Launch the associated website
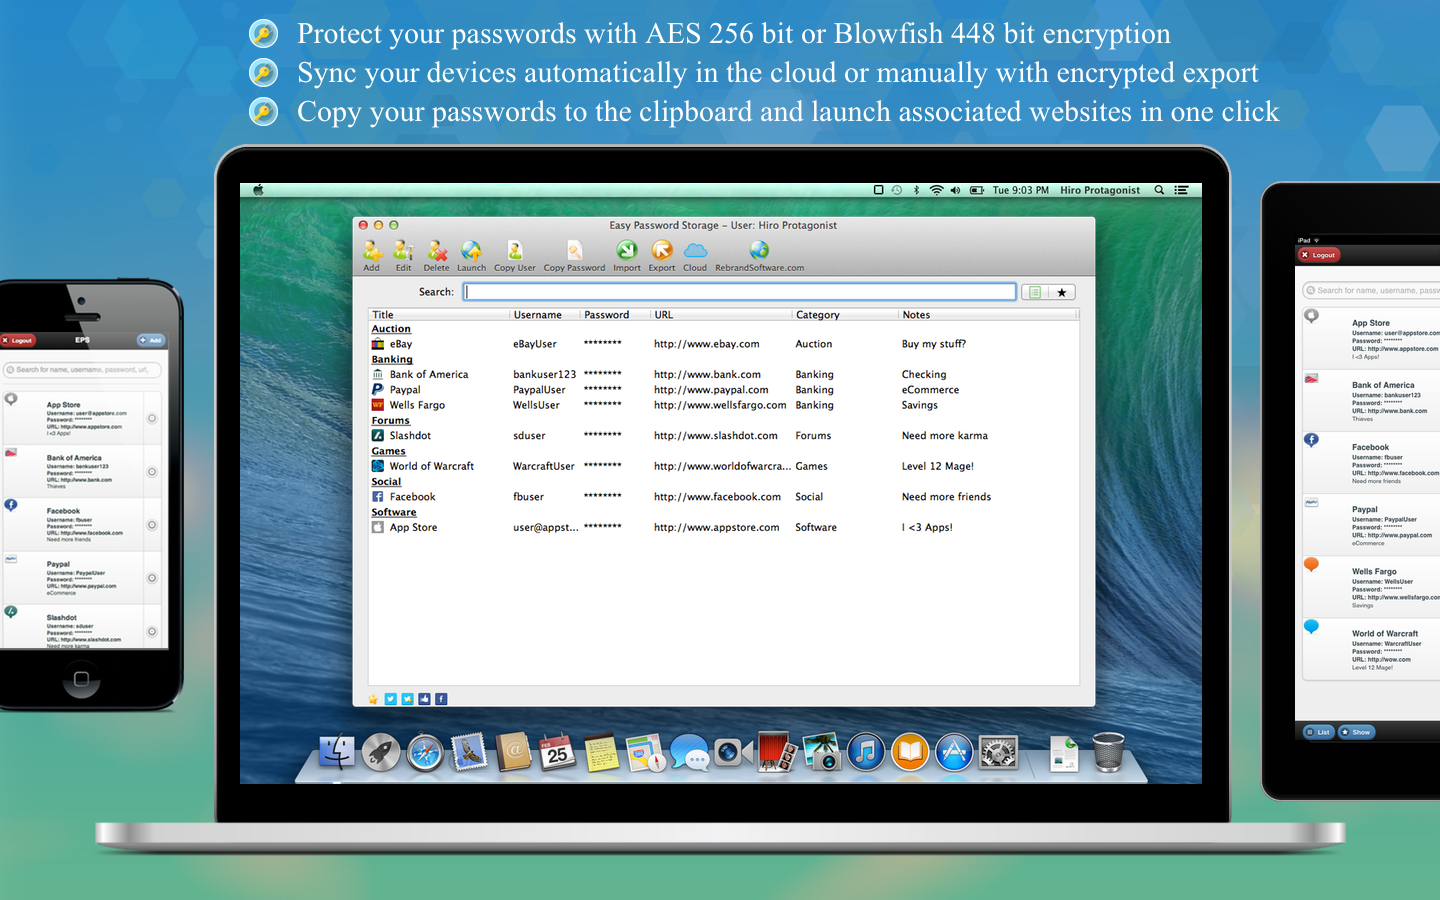1440x900 pixels. click(471, 254)
